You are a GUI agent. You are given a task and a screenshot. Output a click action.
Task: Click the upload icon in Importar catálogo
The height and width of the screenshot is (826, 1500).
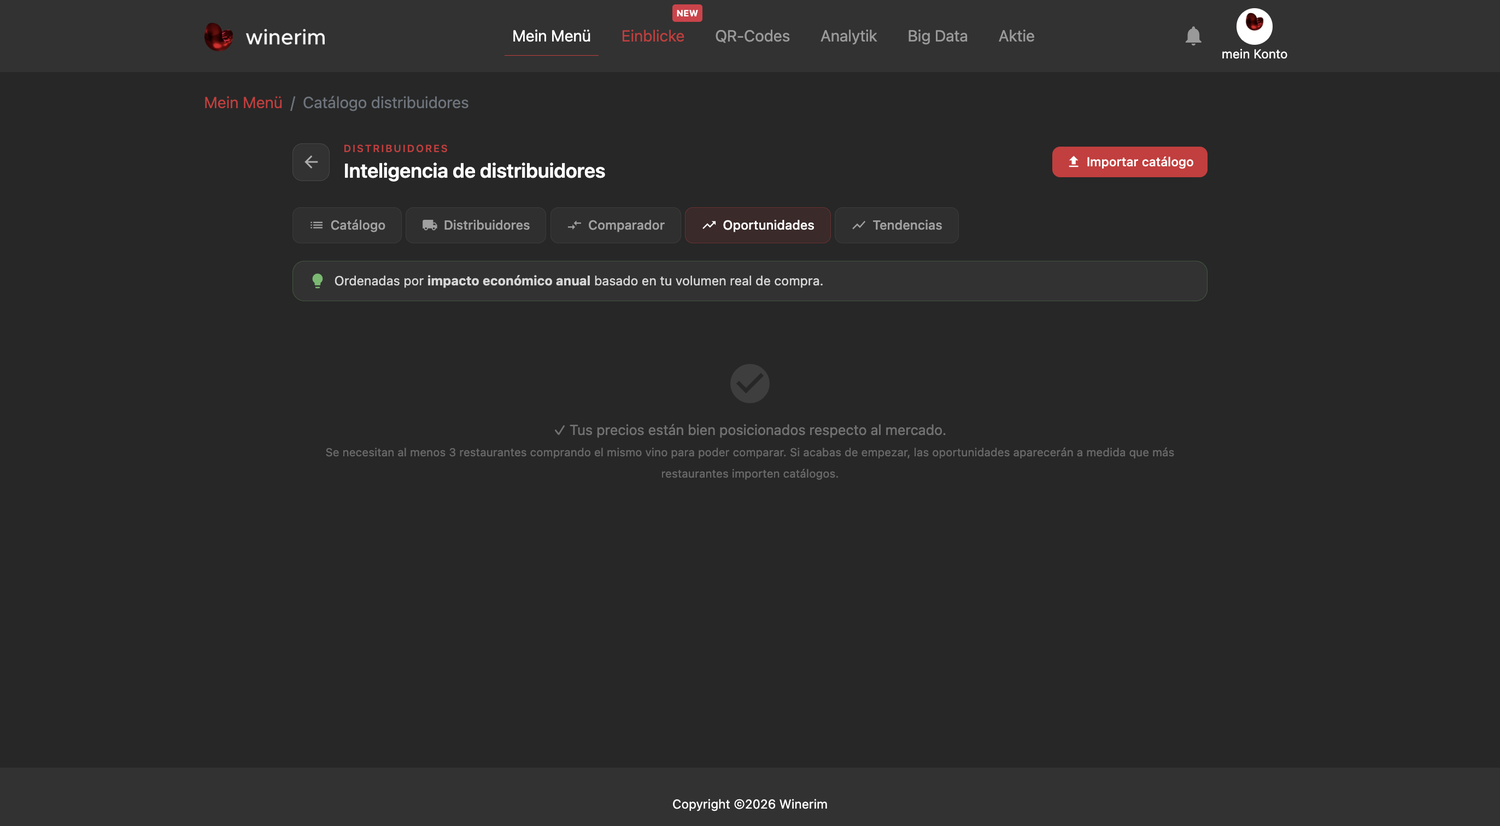coord(1073,162)
